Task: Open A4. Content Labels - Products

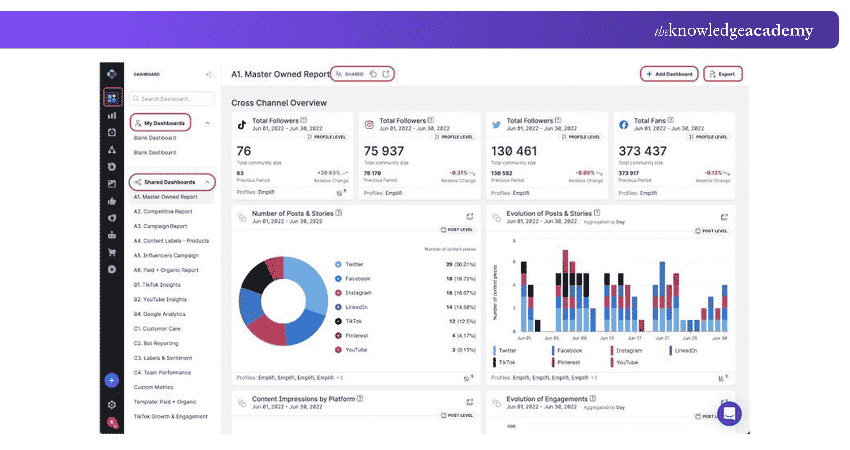Action: (171, 241)
